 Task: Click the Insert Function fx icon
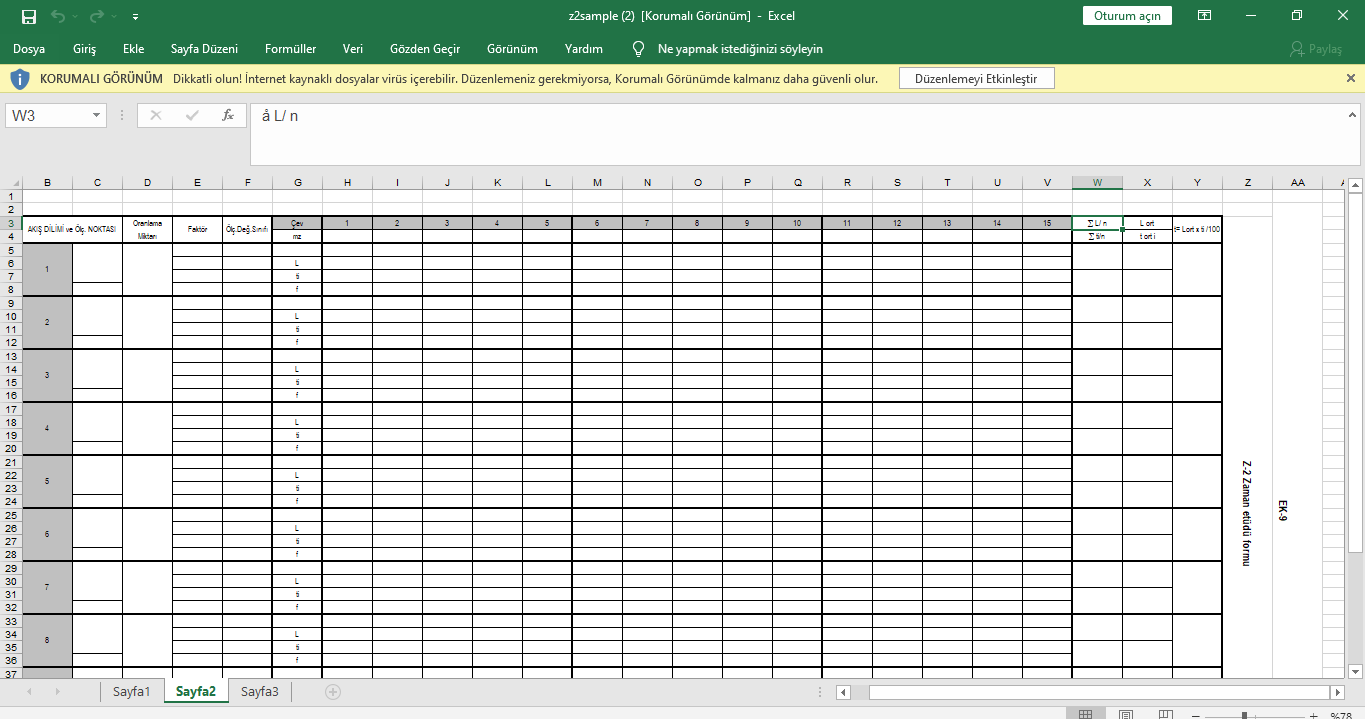tap(228, 115)
